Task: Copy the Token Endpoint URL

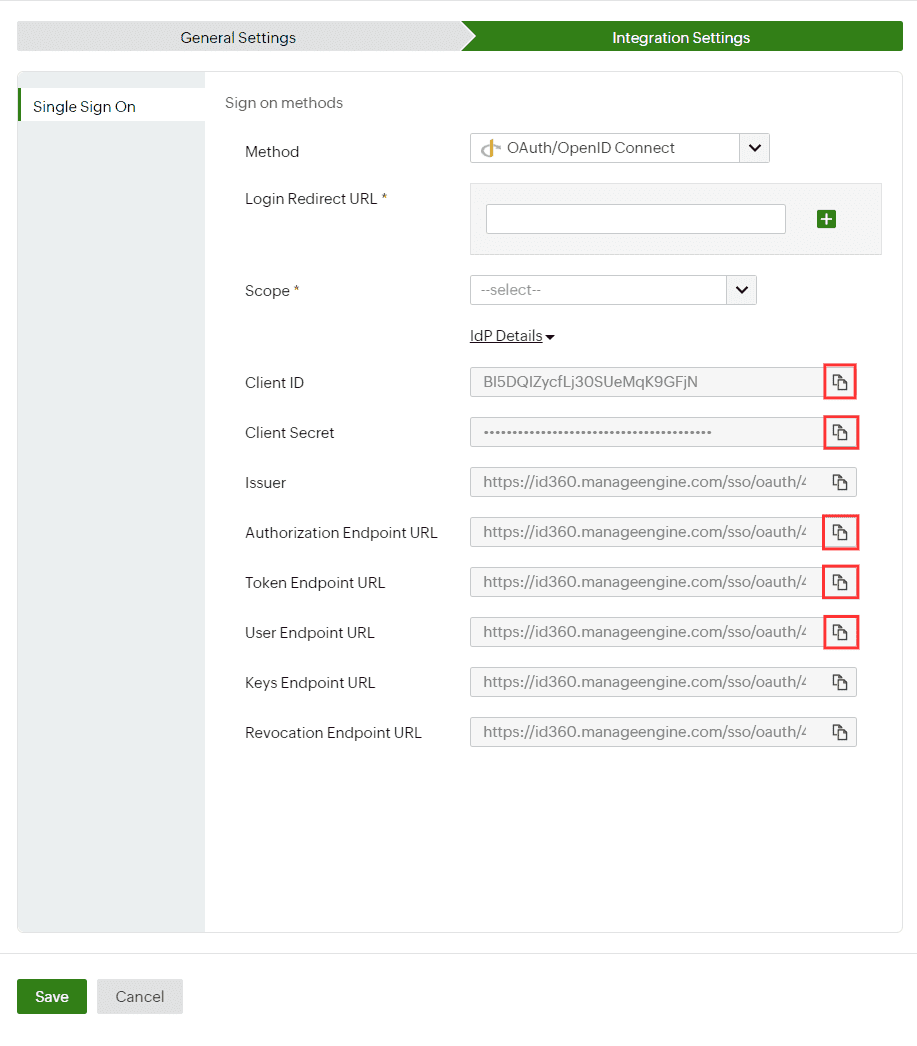Action: click(x=840, y=582)
